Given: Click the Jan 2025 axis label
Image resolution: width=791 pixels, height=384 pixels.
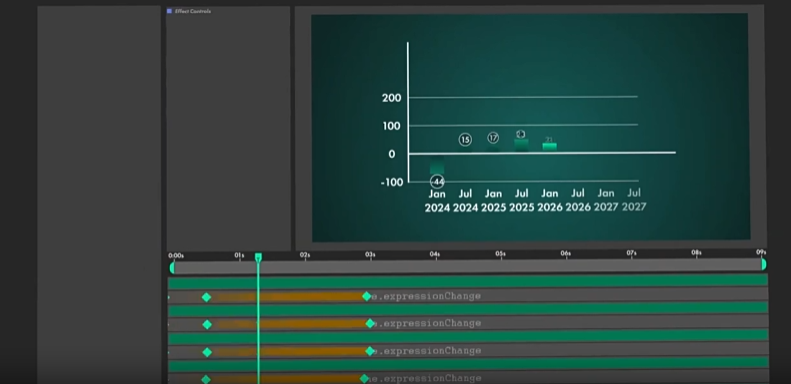Looking at the screenshot, I should coord(493,201).
